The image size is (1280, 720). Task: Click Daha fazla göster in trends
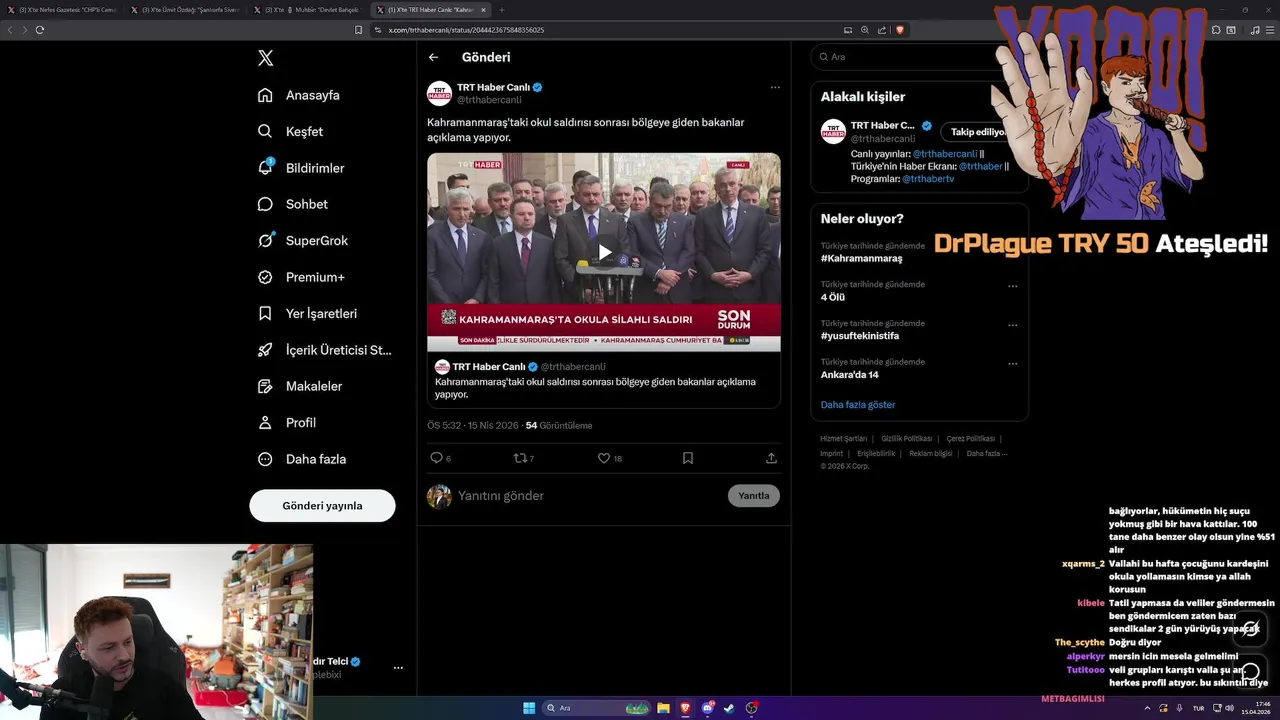[858, 405]
